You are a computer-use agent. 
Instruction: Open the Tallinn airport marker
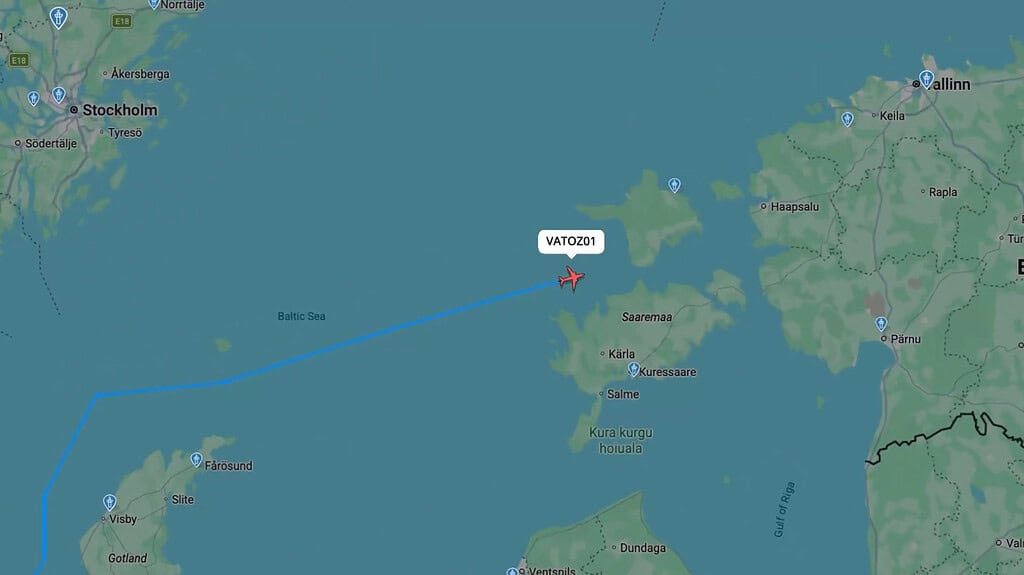(926, 80)
